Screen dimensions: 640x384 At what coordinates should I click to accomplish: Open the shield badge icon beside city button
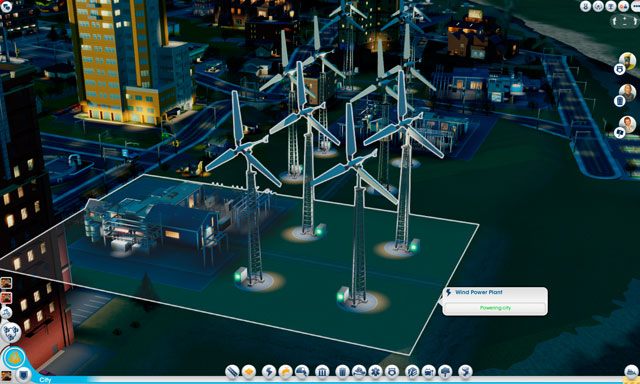pyautogui.click(x=24, y=374)
